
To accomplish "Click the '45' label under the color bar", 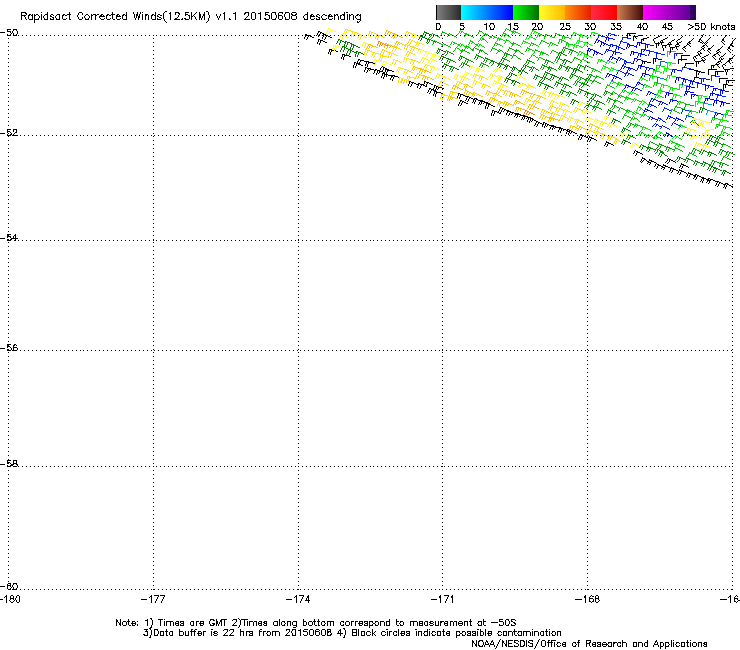I will (667, 27).
